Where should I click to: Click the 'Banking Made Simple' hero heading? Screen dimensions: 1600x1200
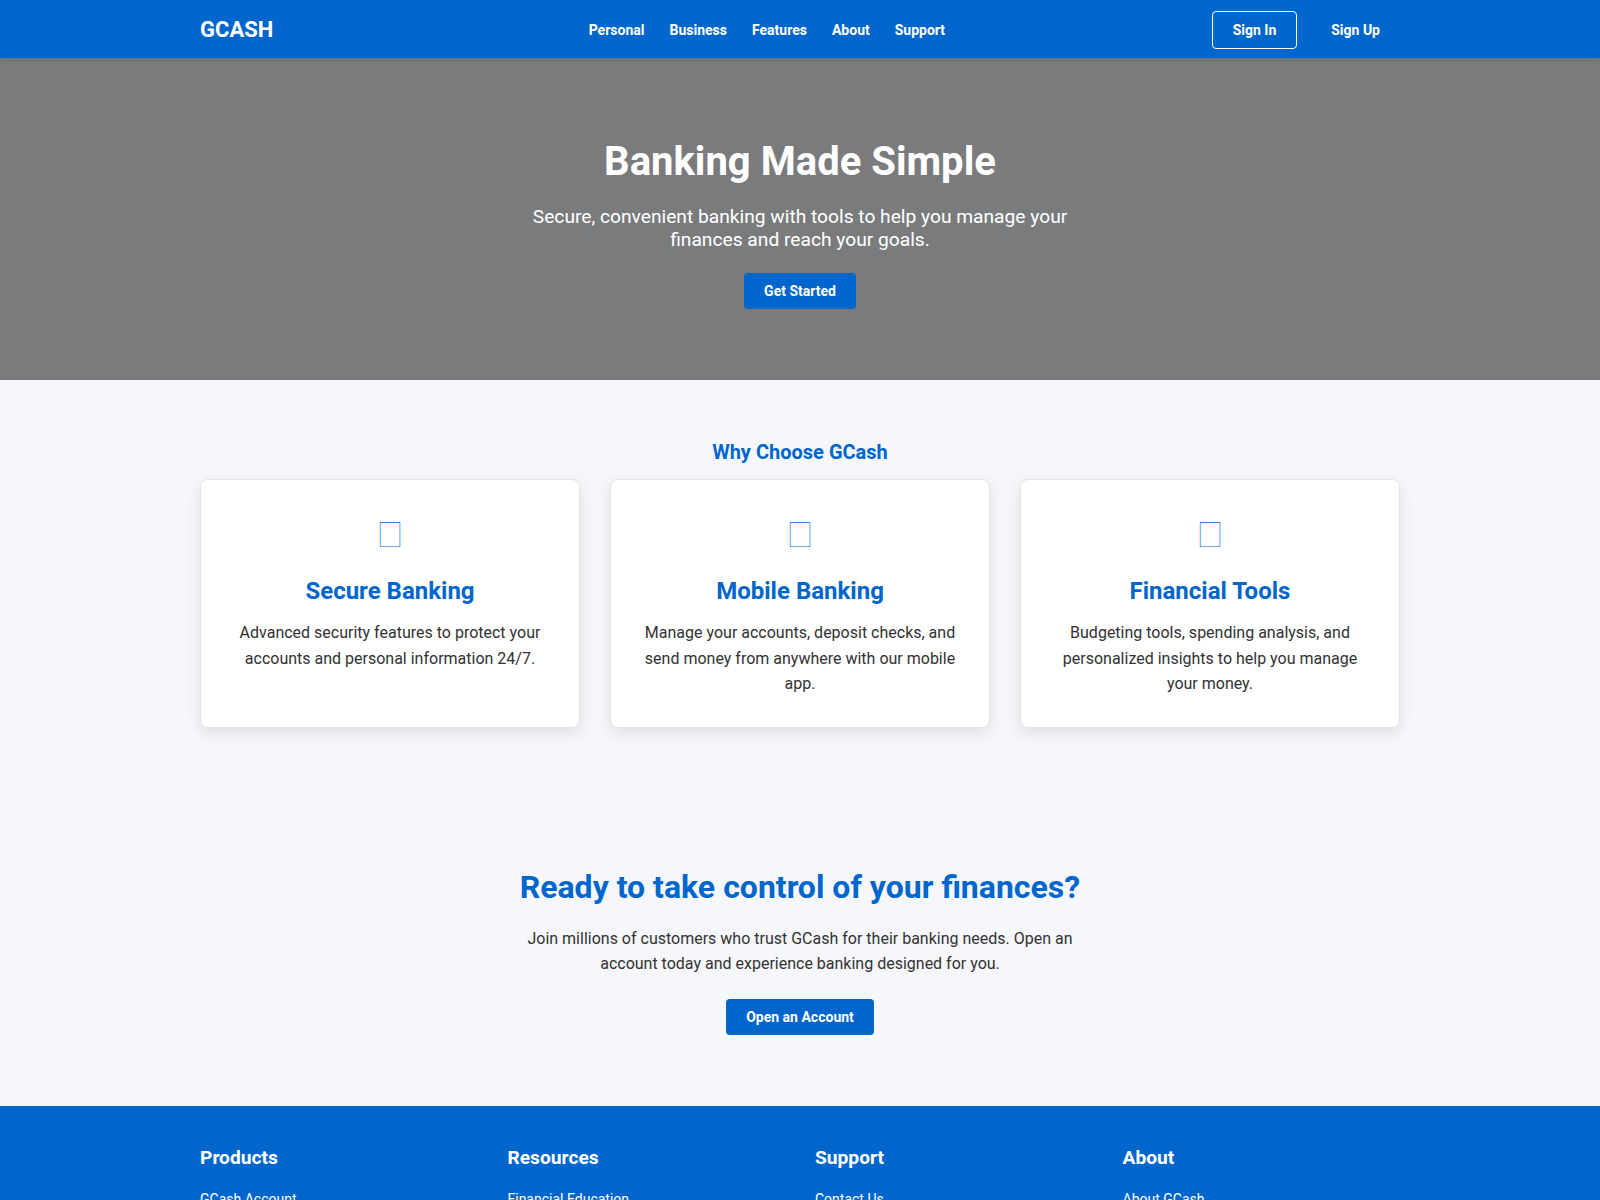point(800,161)
